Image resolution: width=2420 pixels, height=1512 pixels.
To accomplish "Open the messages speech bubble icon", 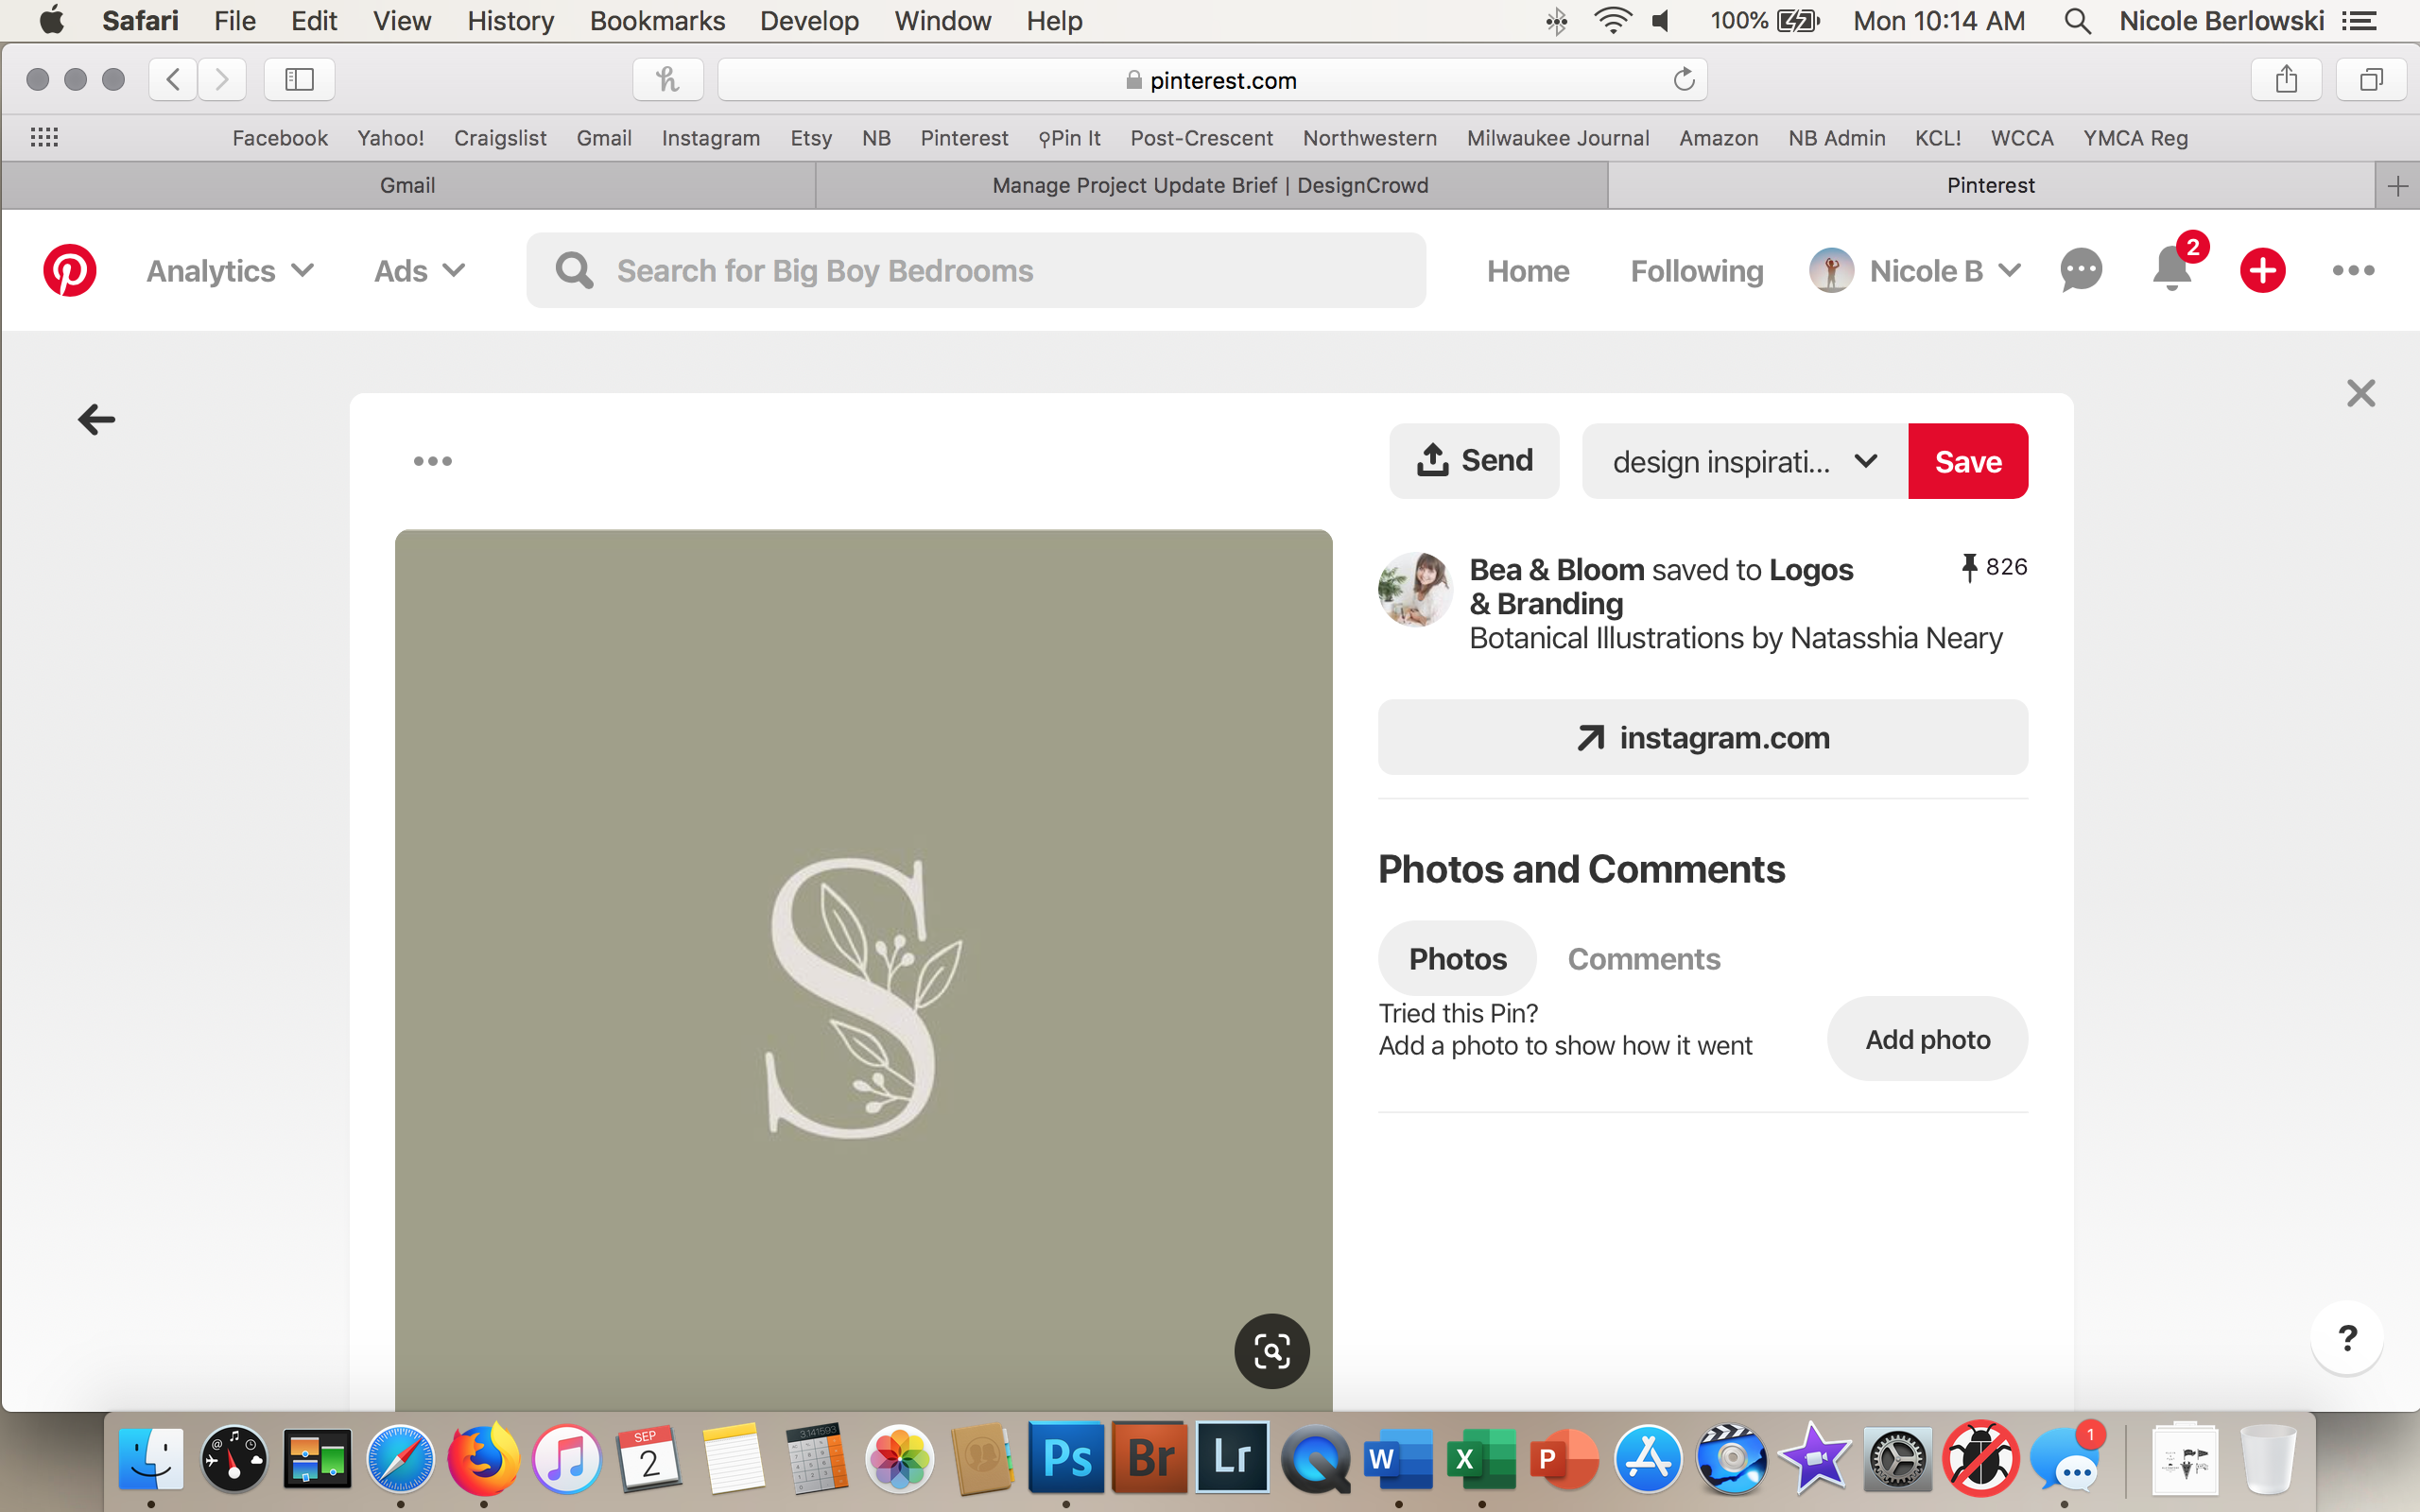I will (2080, 270).
